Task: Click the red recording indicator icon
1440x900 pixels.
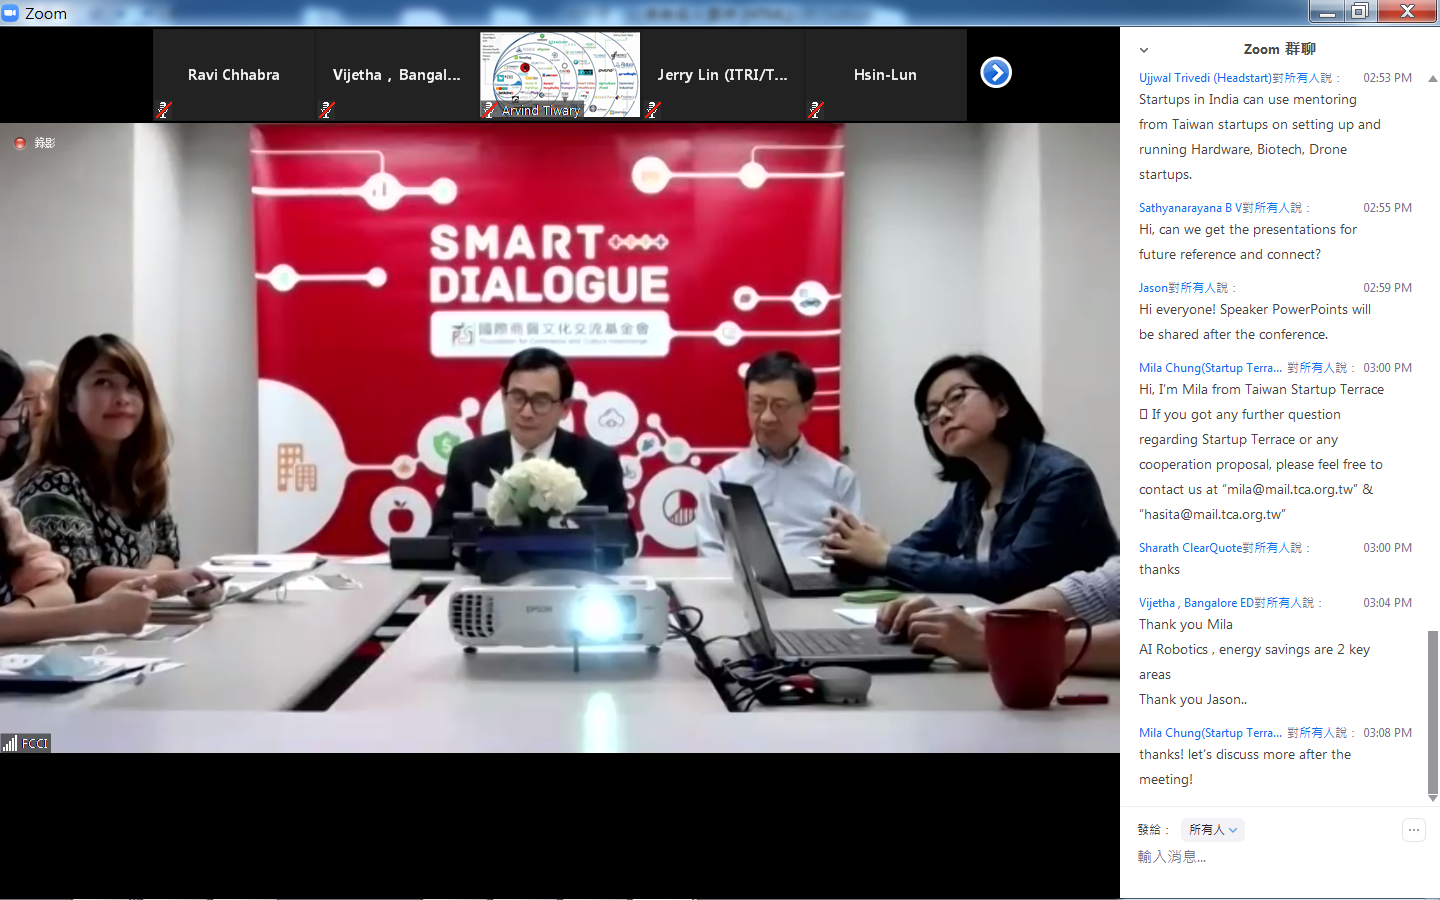Action: coord(20,143)
